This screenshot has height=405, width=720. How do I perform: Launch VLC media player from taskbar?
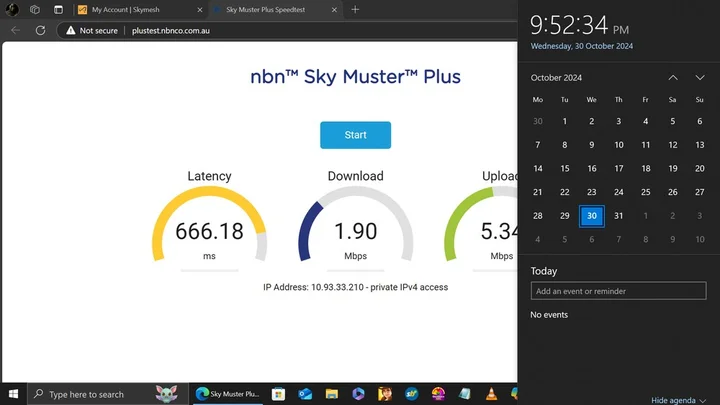point(491,394)
